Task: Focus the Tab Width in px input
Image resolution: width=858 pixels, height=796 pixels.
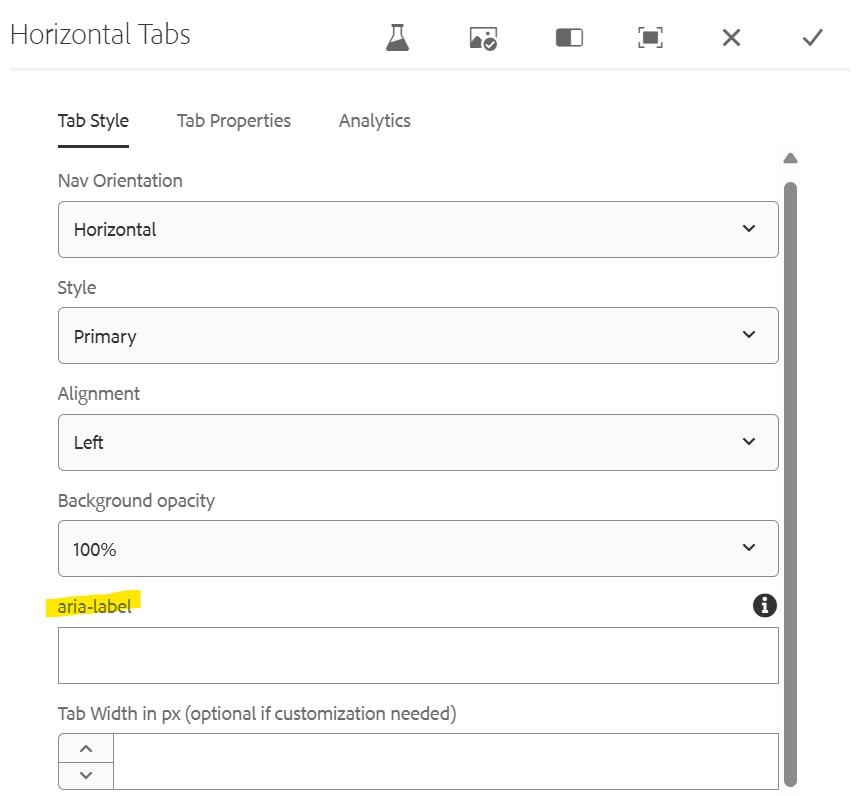Action: click(445, 762)
